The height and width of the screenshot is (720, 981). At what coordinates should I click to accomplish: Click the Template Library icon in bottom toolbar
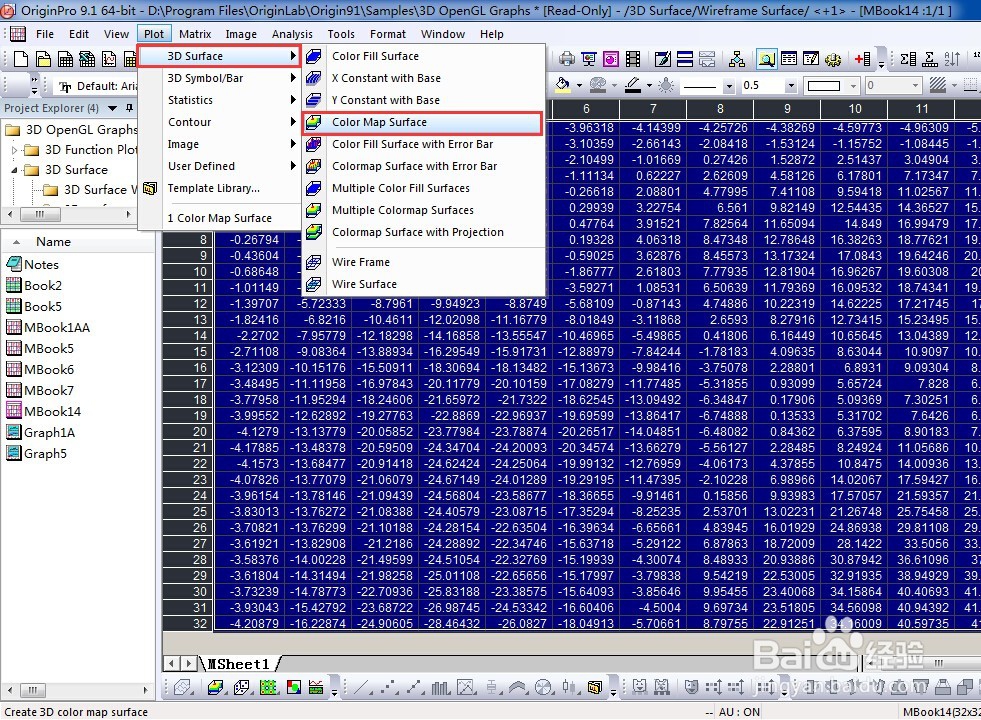(594, 687)
